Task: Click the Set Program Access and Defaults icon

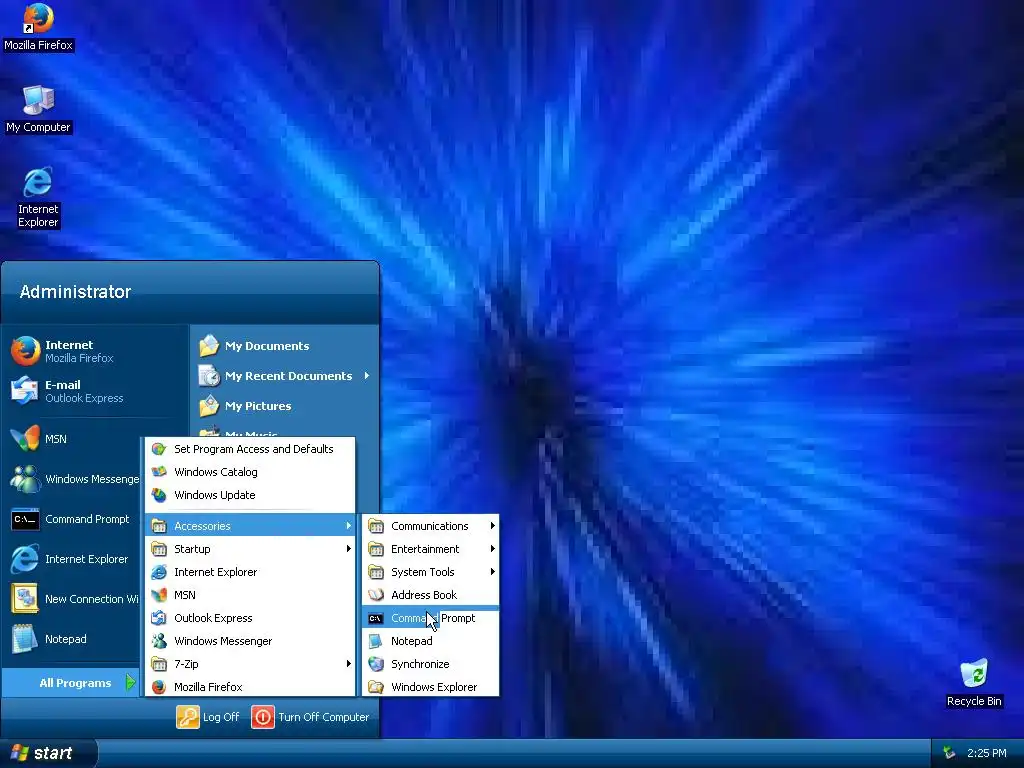Action: click(x=159, y=449)
